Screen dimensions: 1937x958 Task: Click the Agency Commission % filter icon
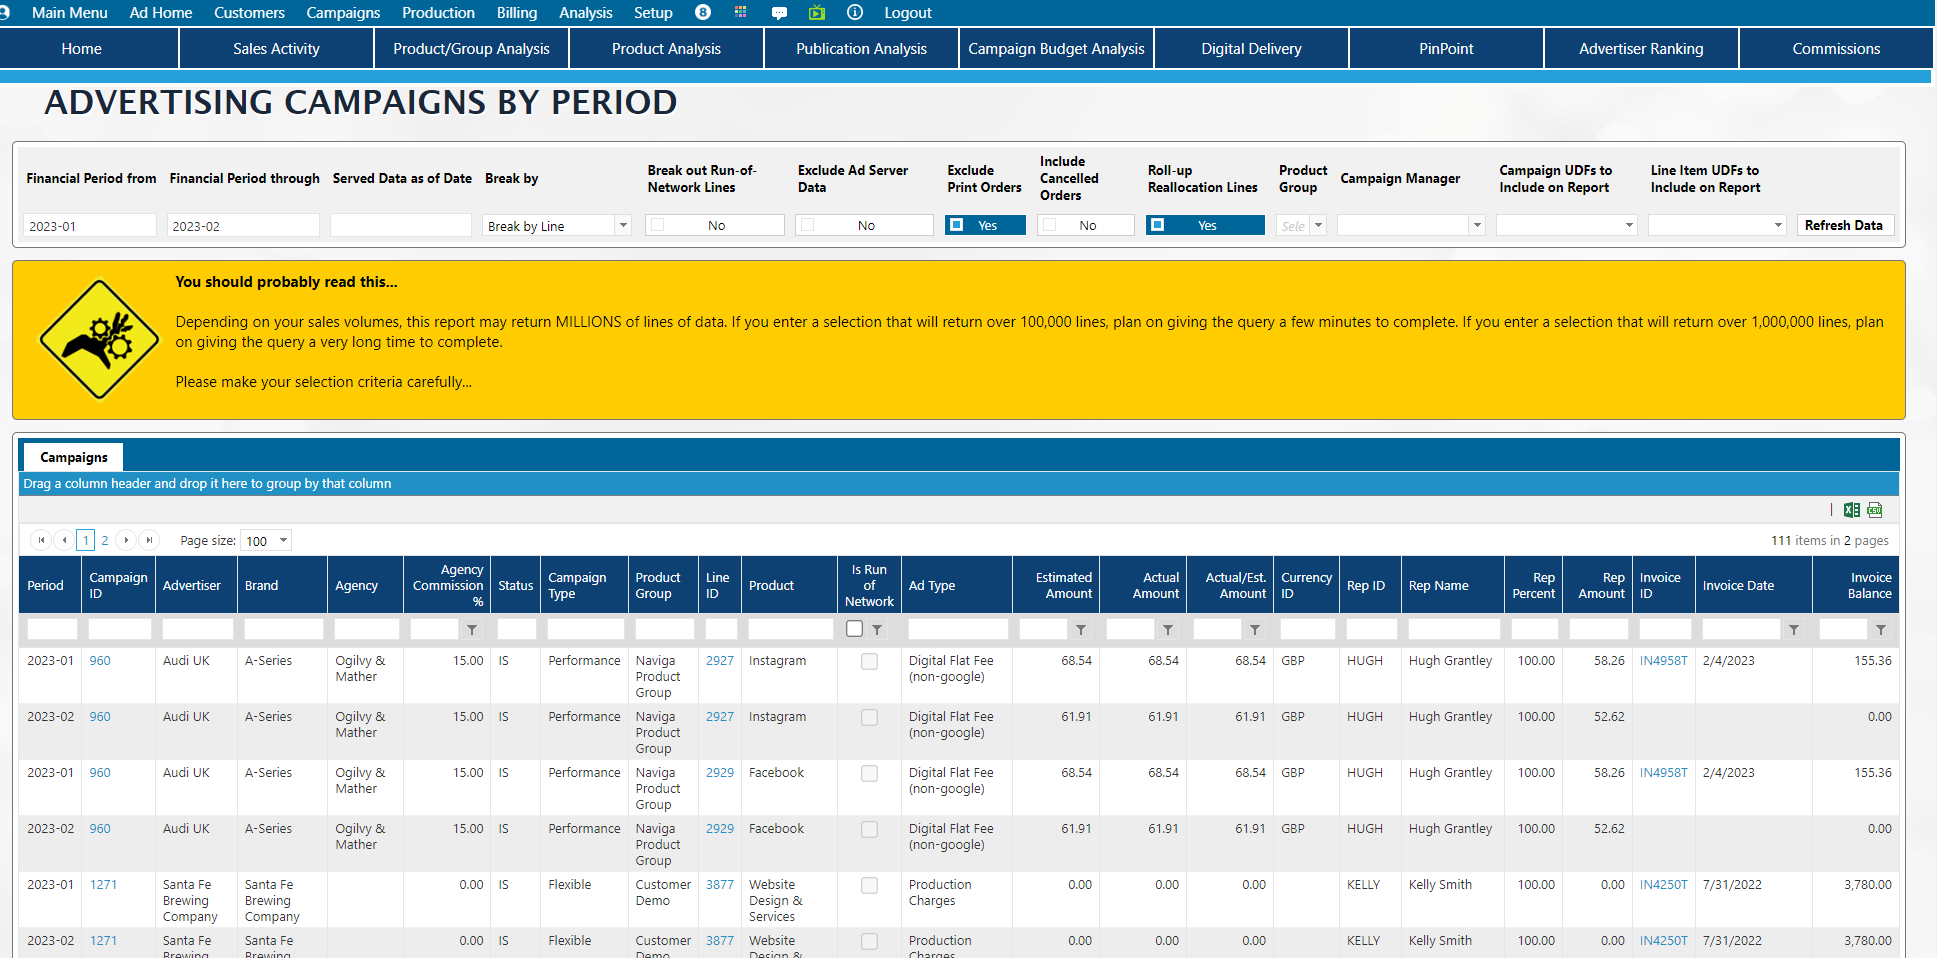click(x=472, y=630)
